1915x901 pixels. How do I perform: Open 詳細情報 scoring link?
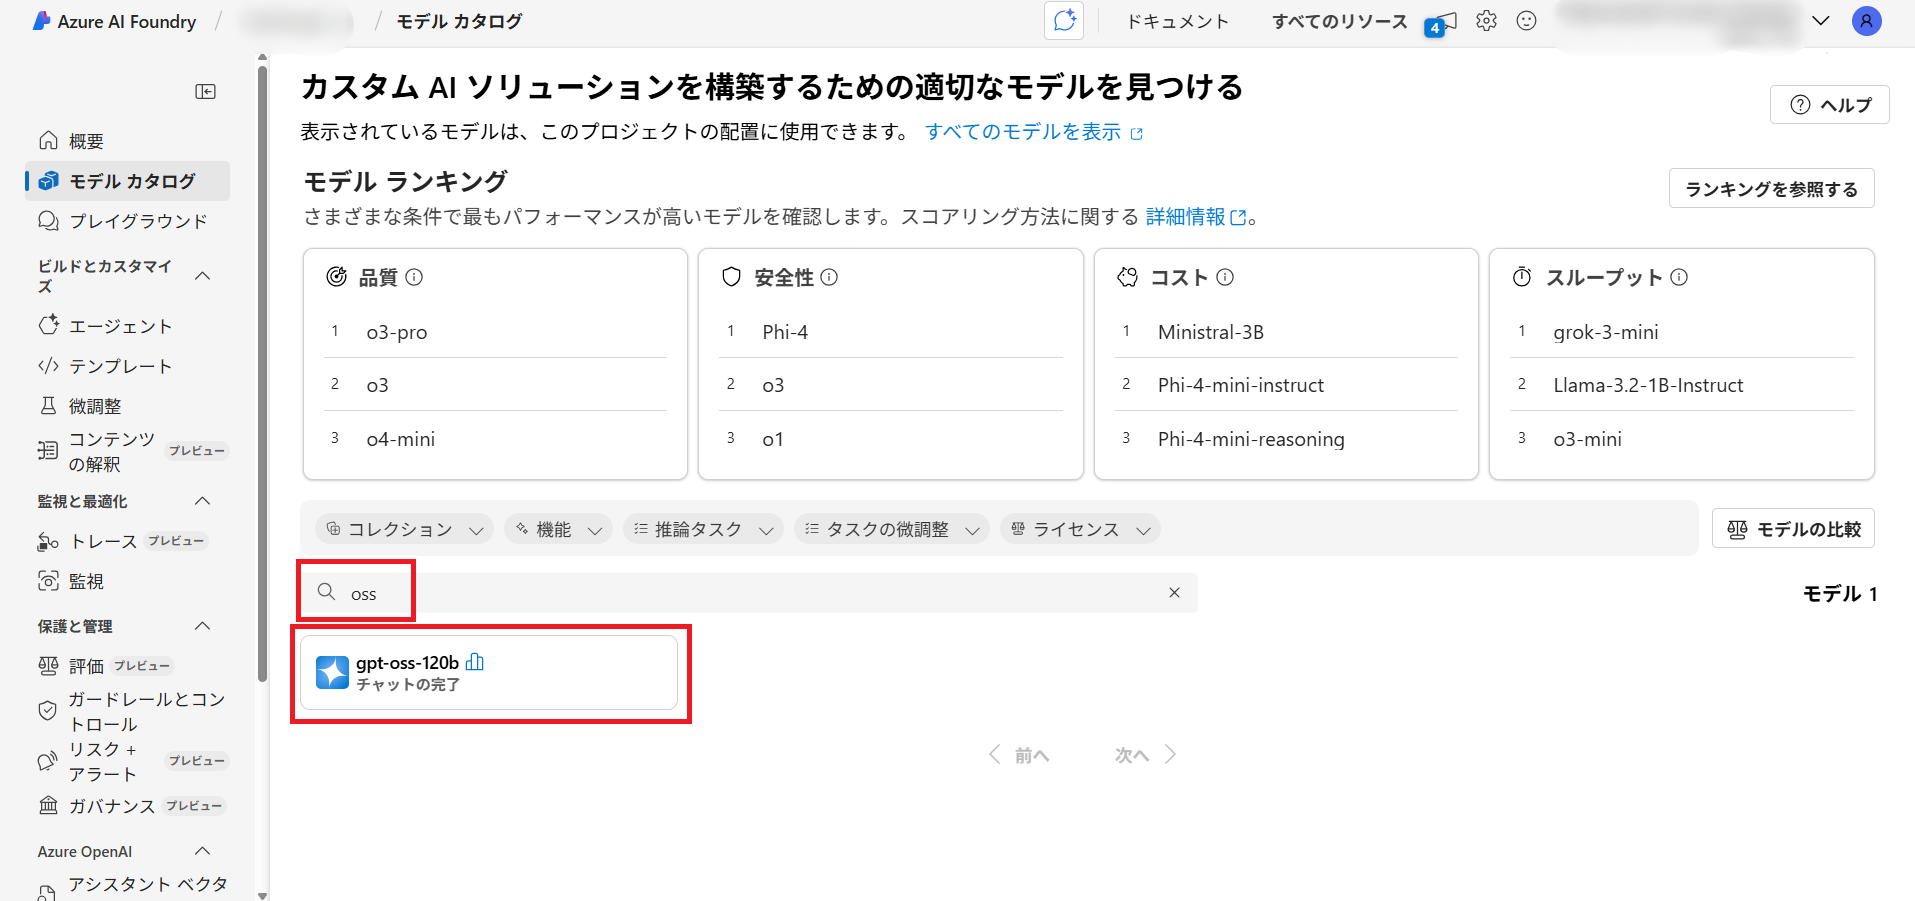pyautogui.click(x=1196, y=217)
